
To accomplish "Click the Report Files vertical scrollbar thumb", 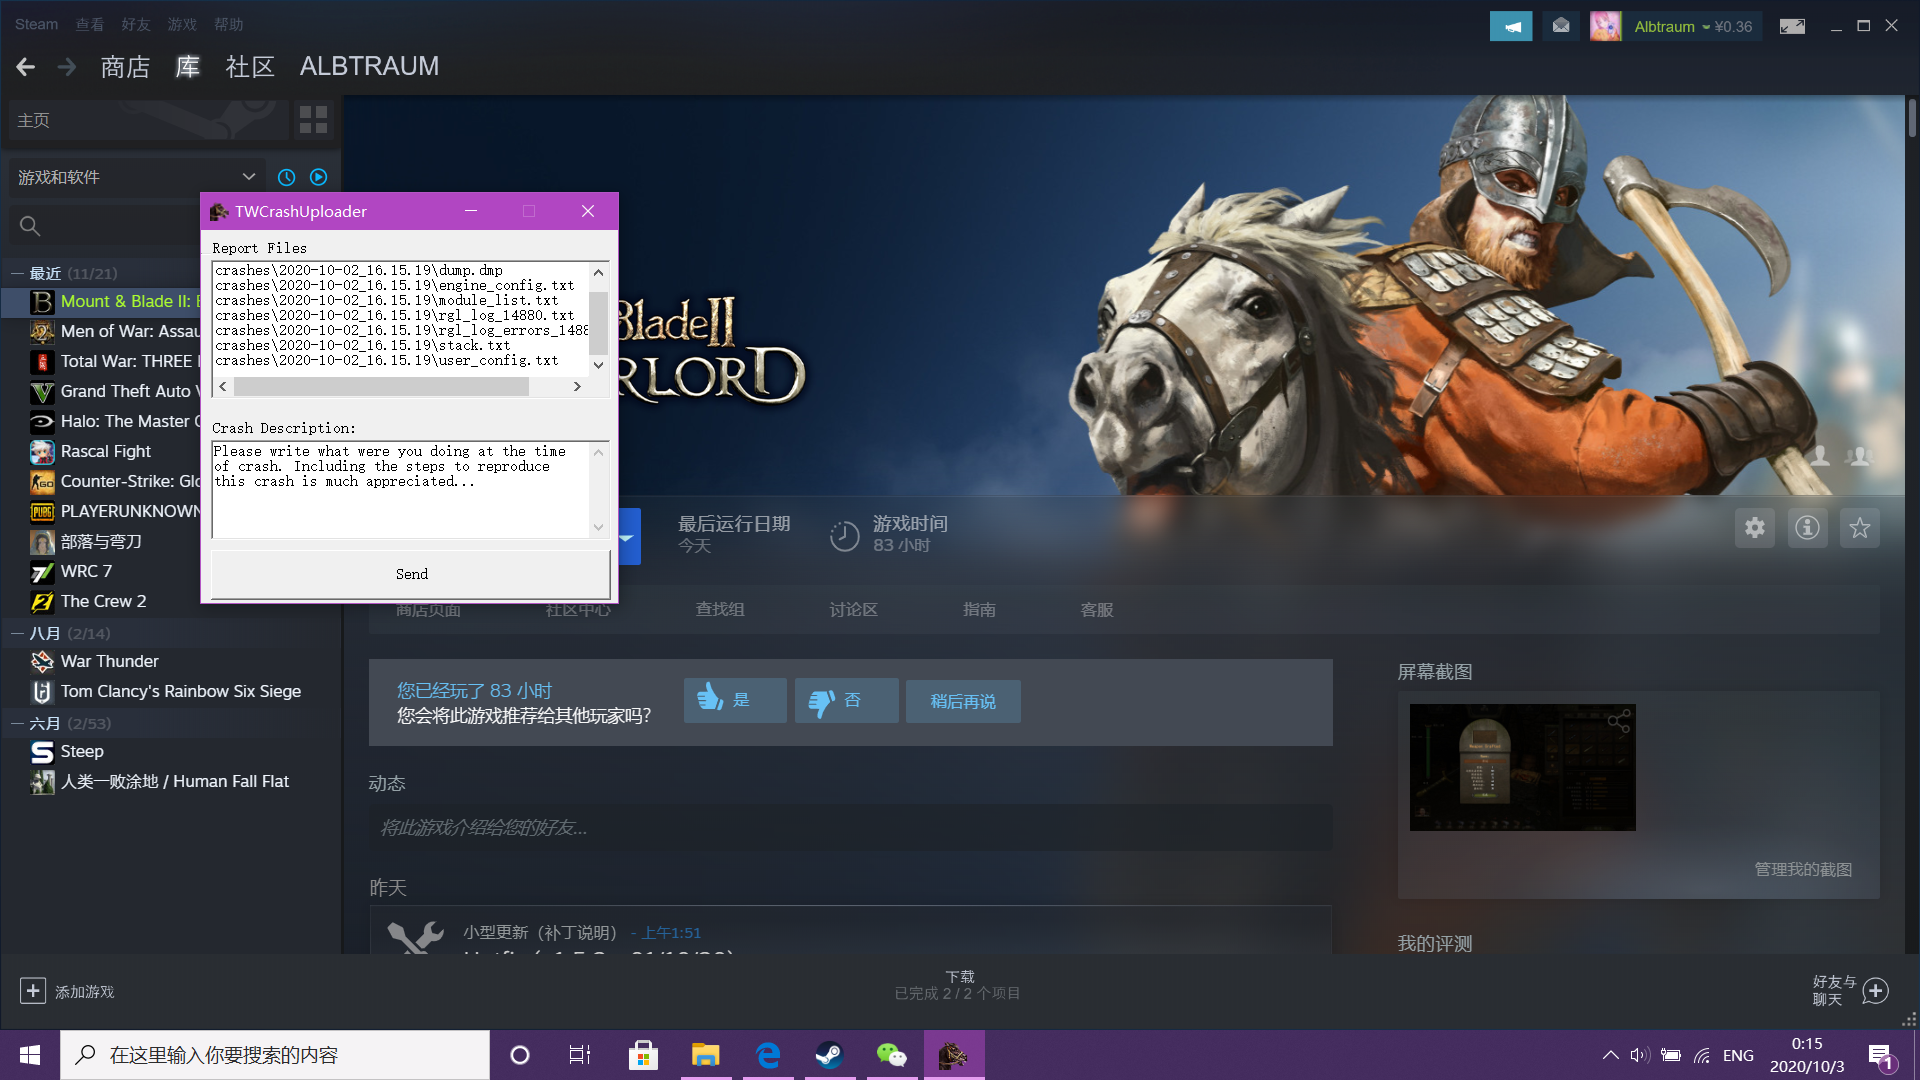I will [x=598, y=323].
